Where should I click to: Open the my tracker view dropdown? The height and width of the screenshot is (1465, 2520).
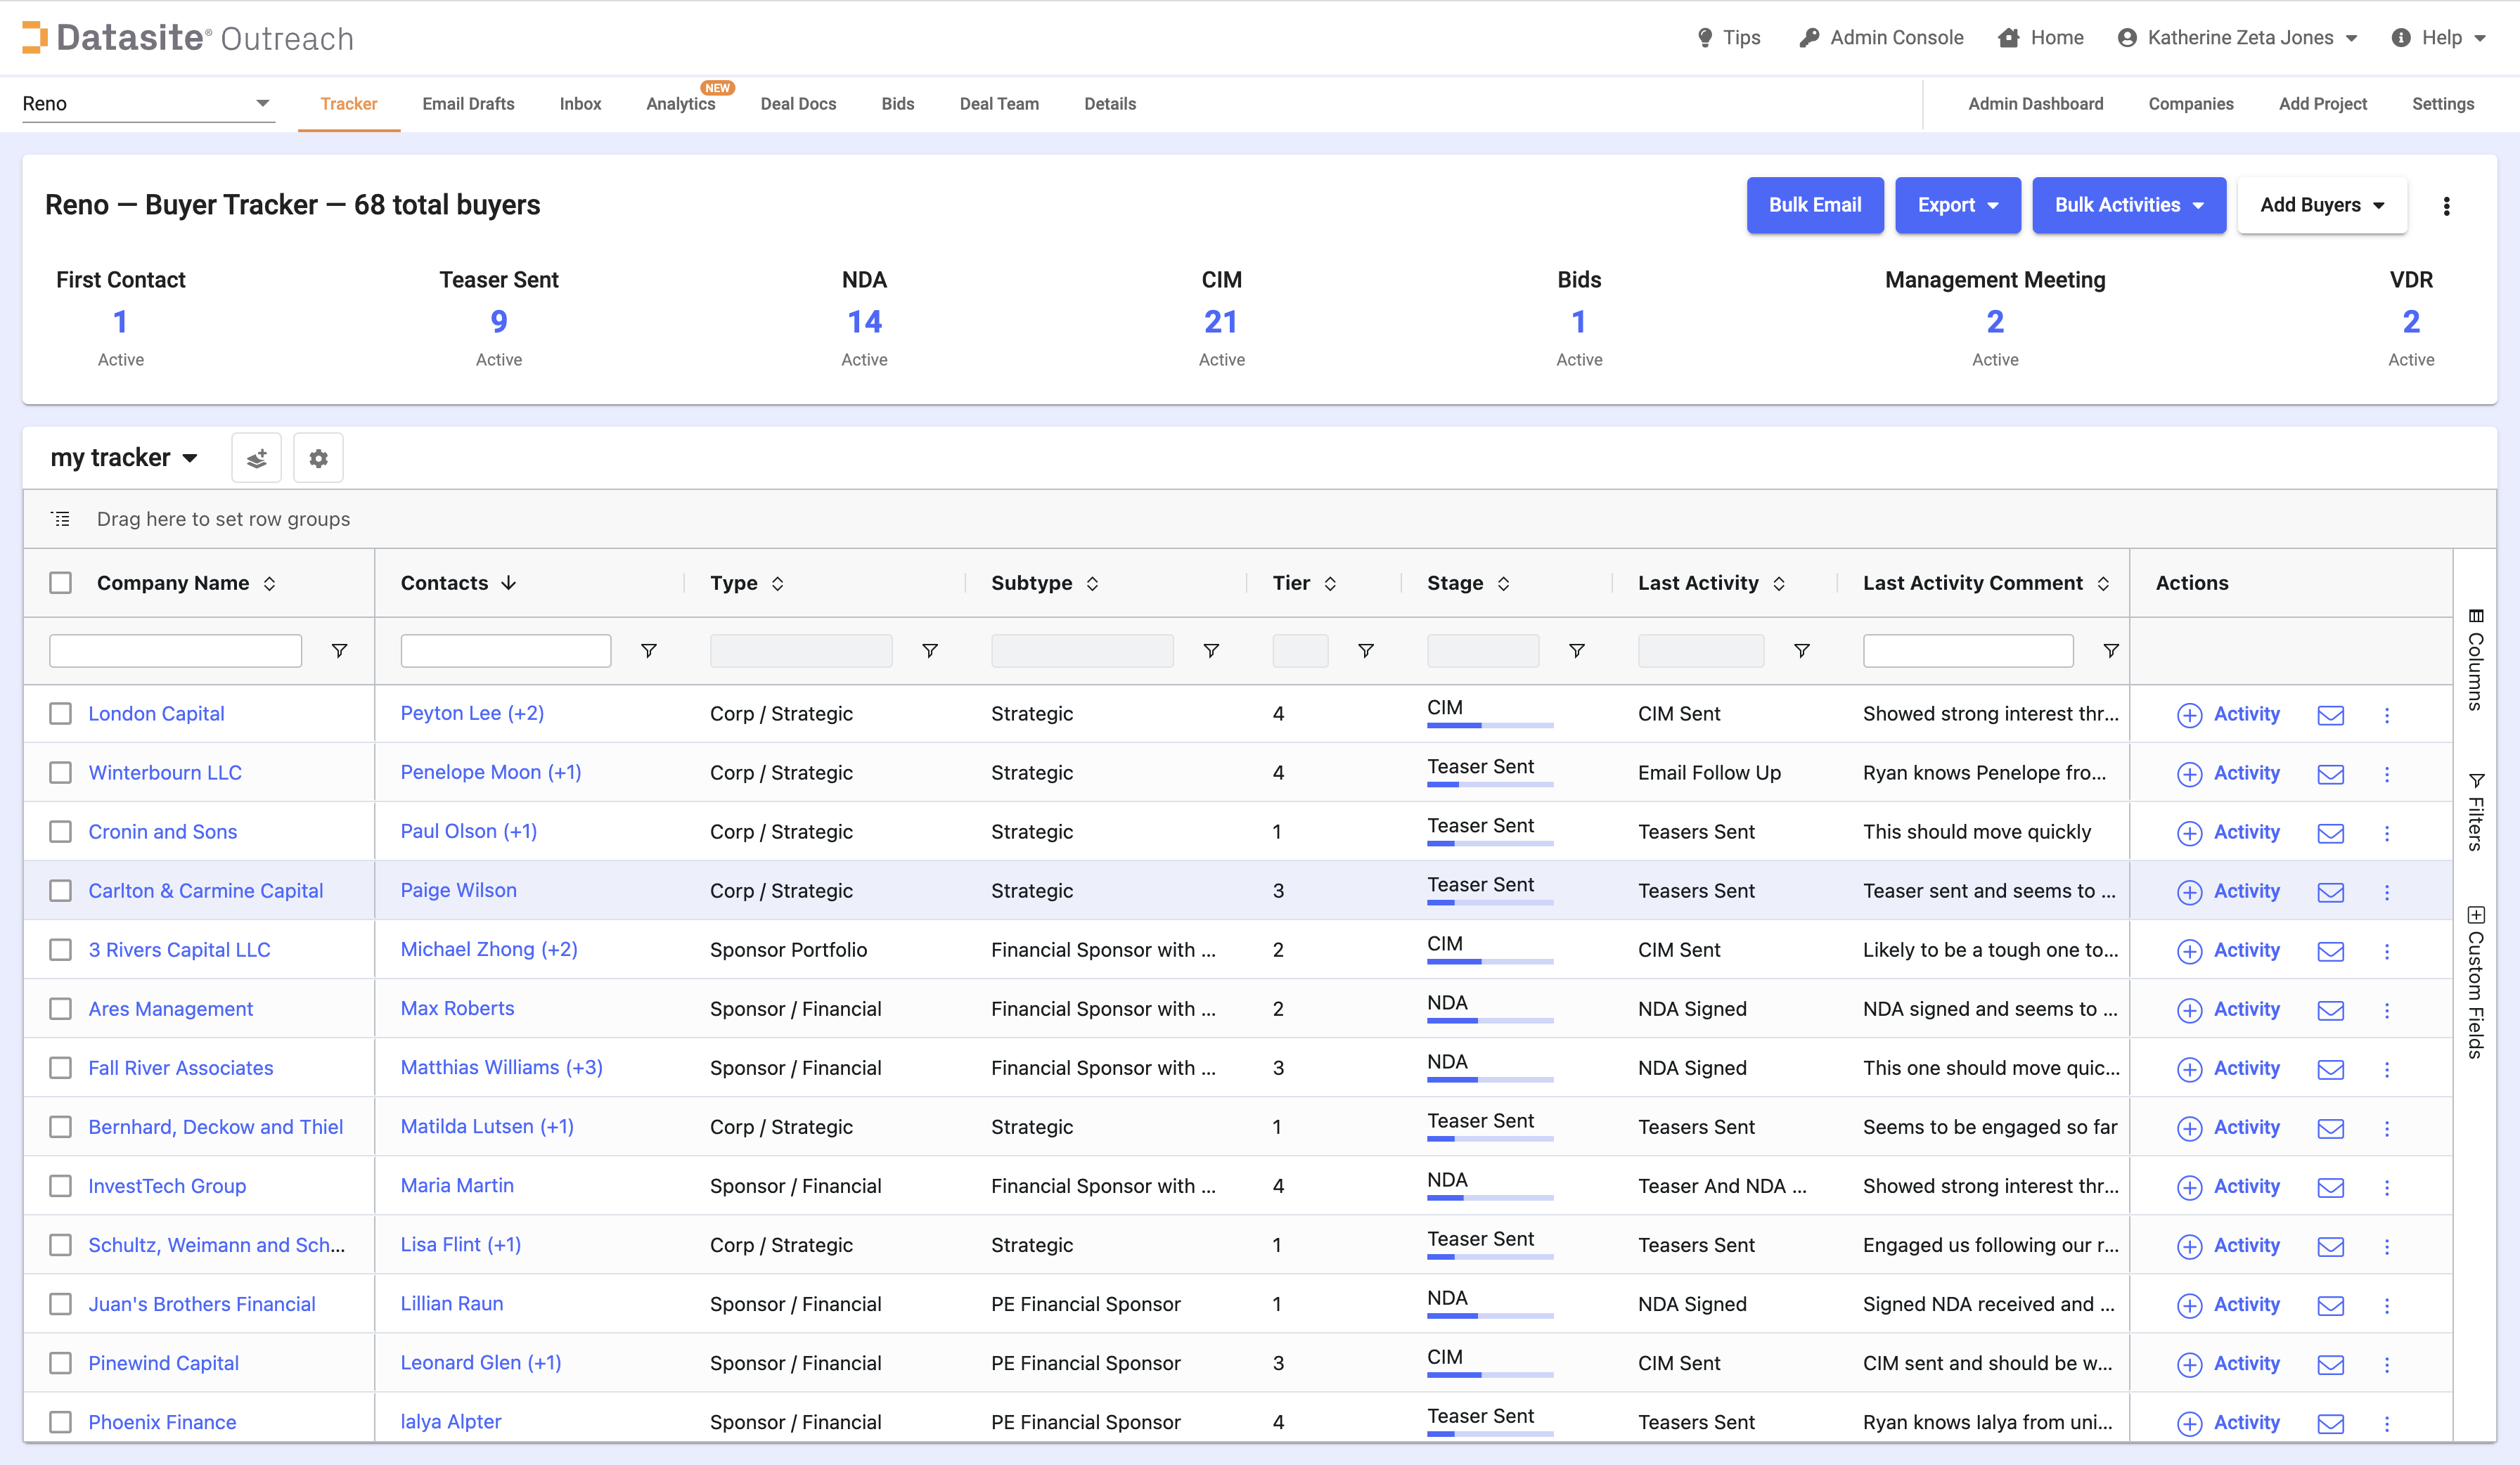[124, 458]
